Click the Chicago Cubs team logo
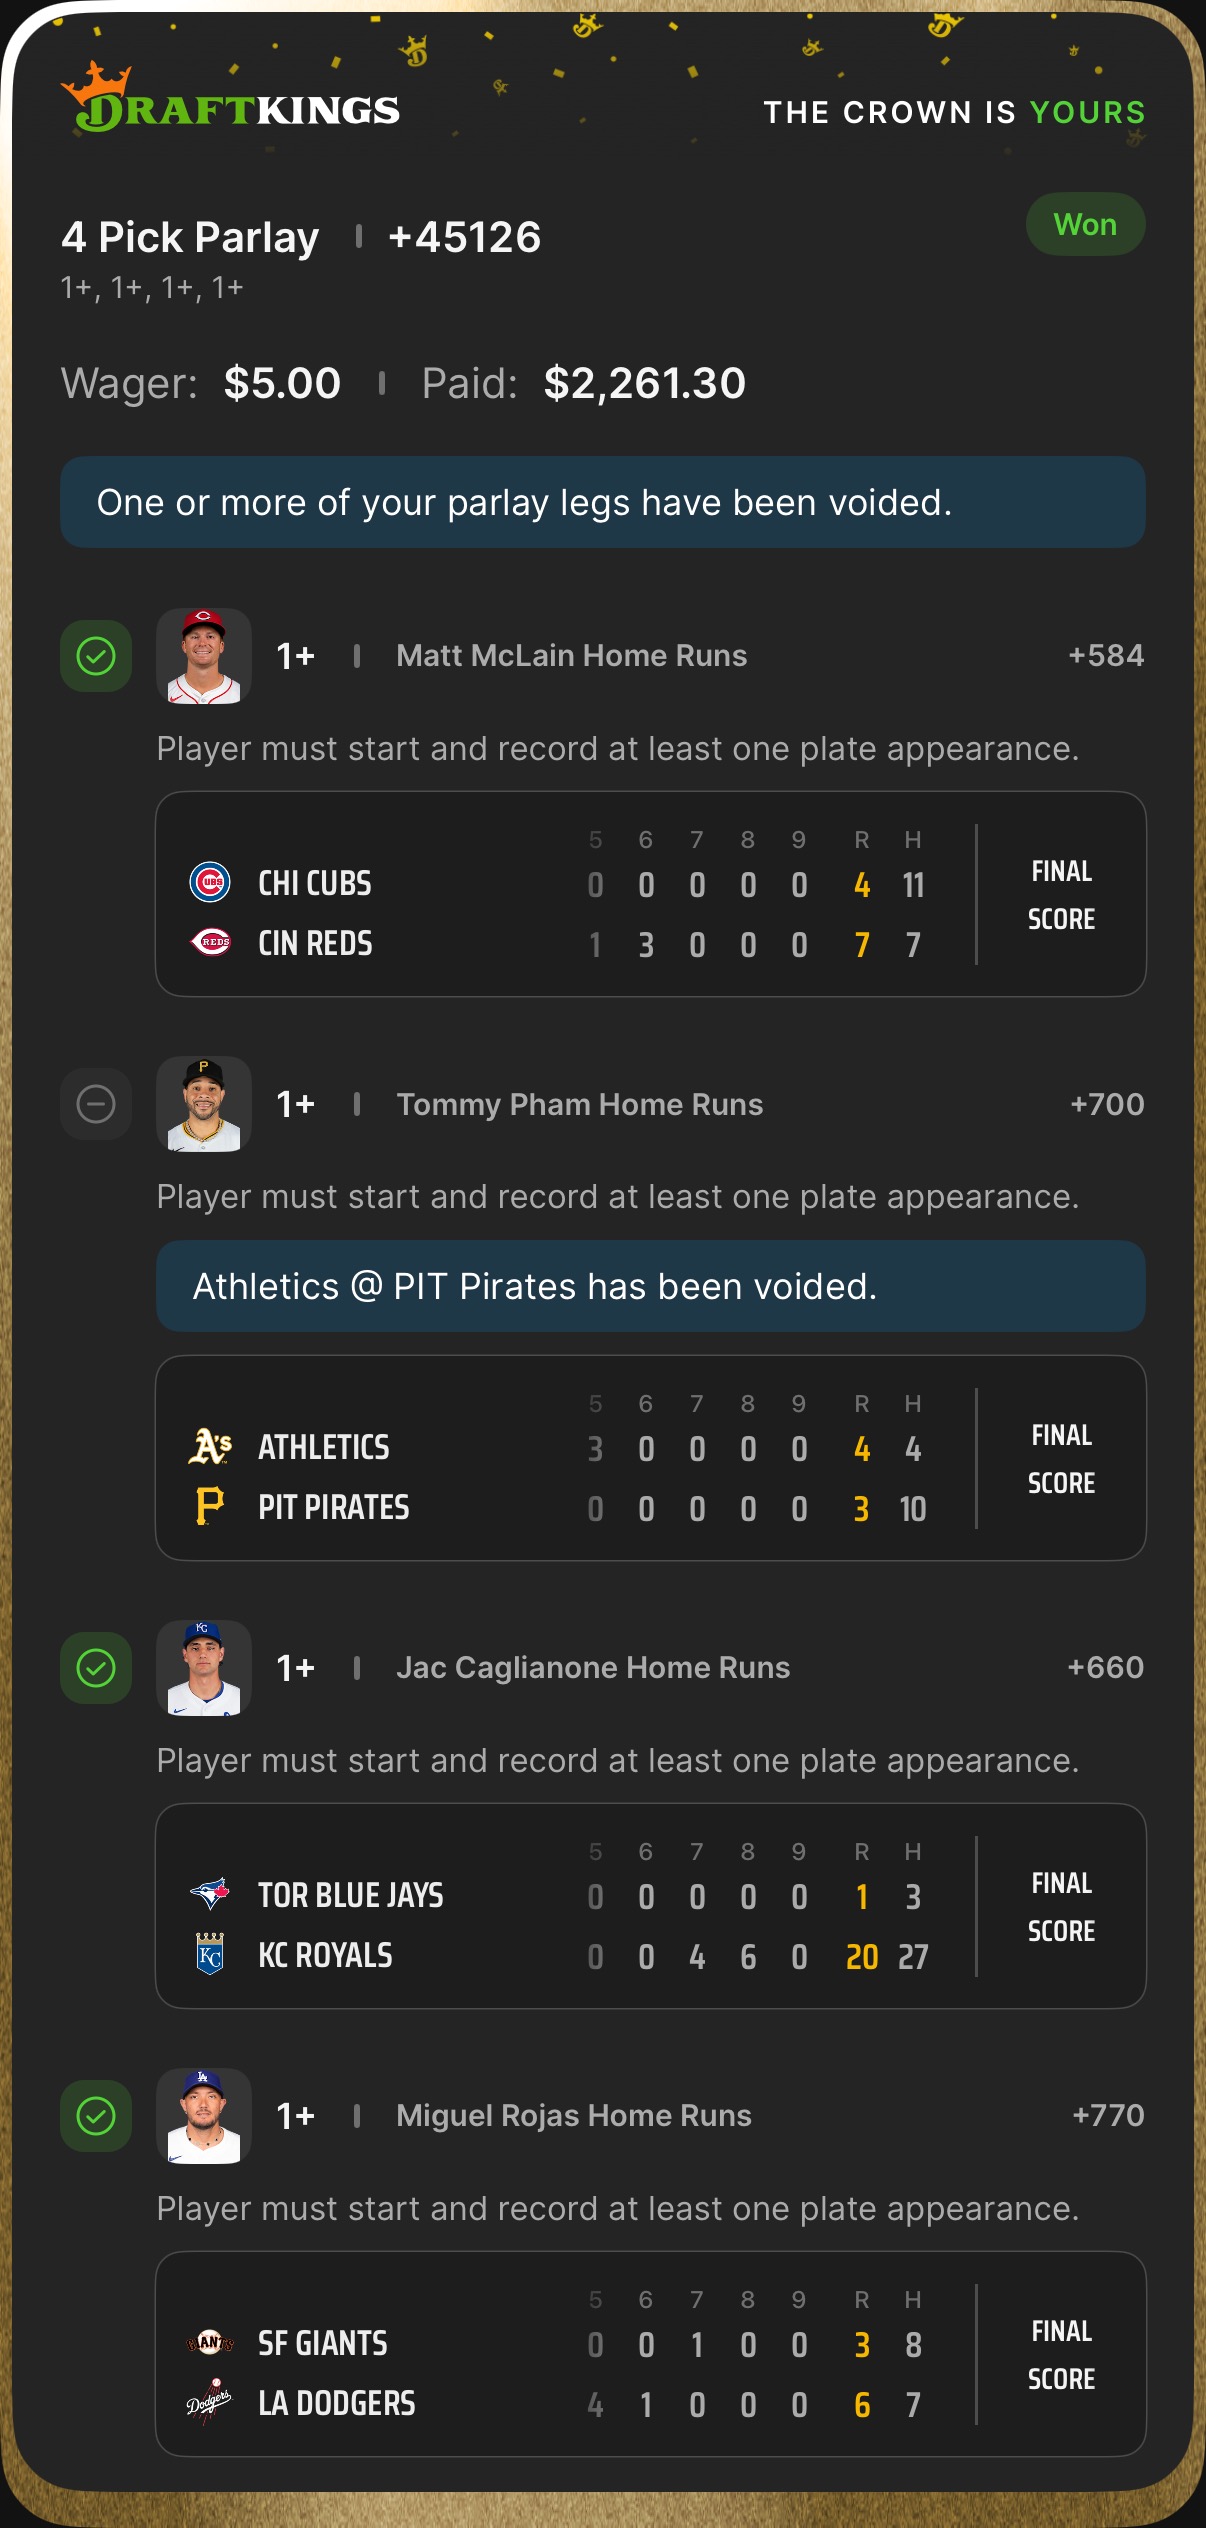This screenshot has width=1206, height=2528. tap(210, 882)
